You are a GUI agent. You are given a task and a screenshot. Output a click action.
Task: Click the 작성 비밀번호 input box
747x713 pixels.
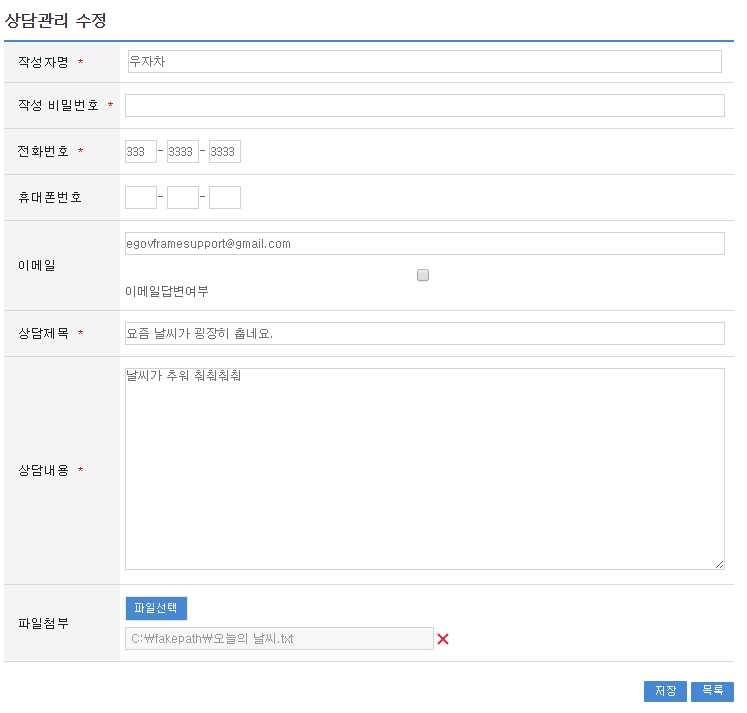pyautogui.click(x=424, y=106)
